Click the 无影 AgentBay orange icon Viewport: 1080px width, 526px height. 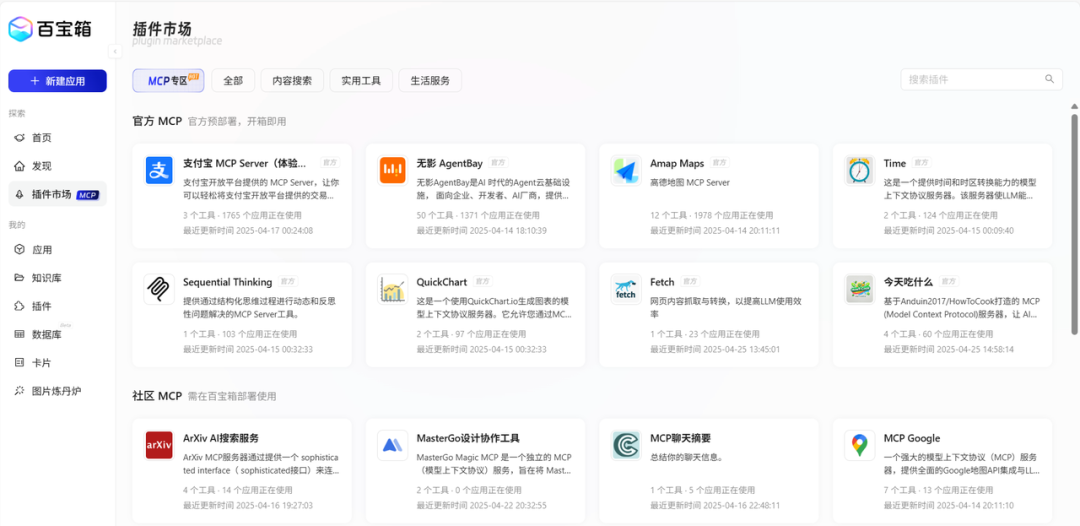[393, 170]
